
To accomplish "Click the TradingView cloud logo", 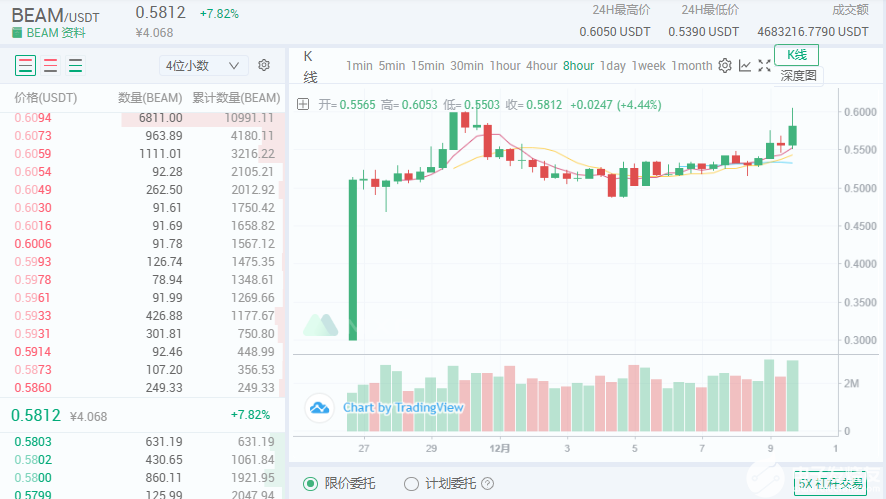I will (320, 407).
